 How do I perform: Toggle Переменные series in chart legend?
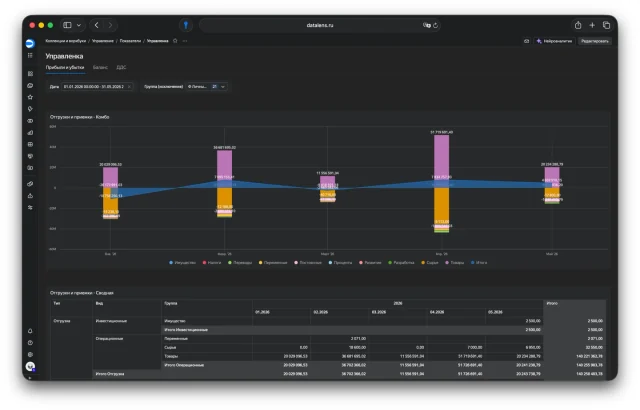click(273, 263)
